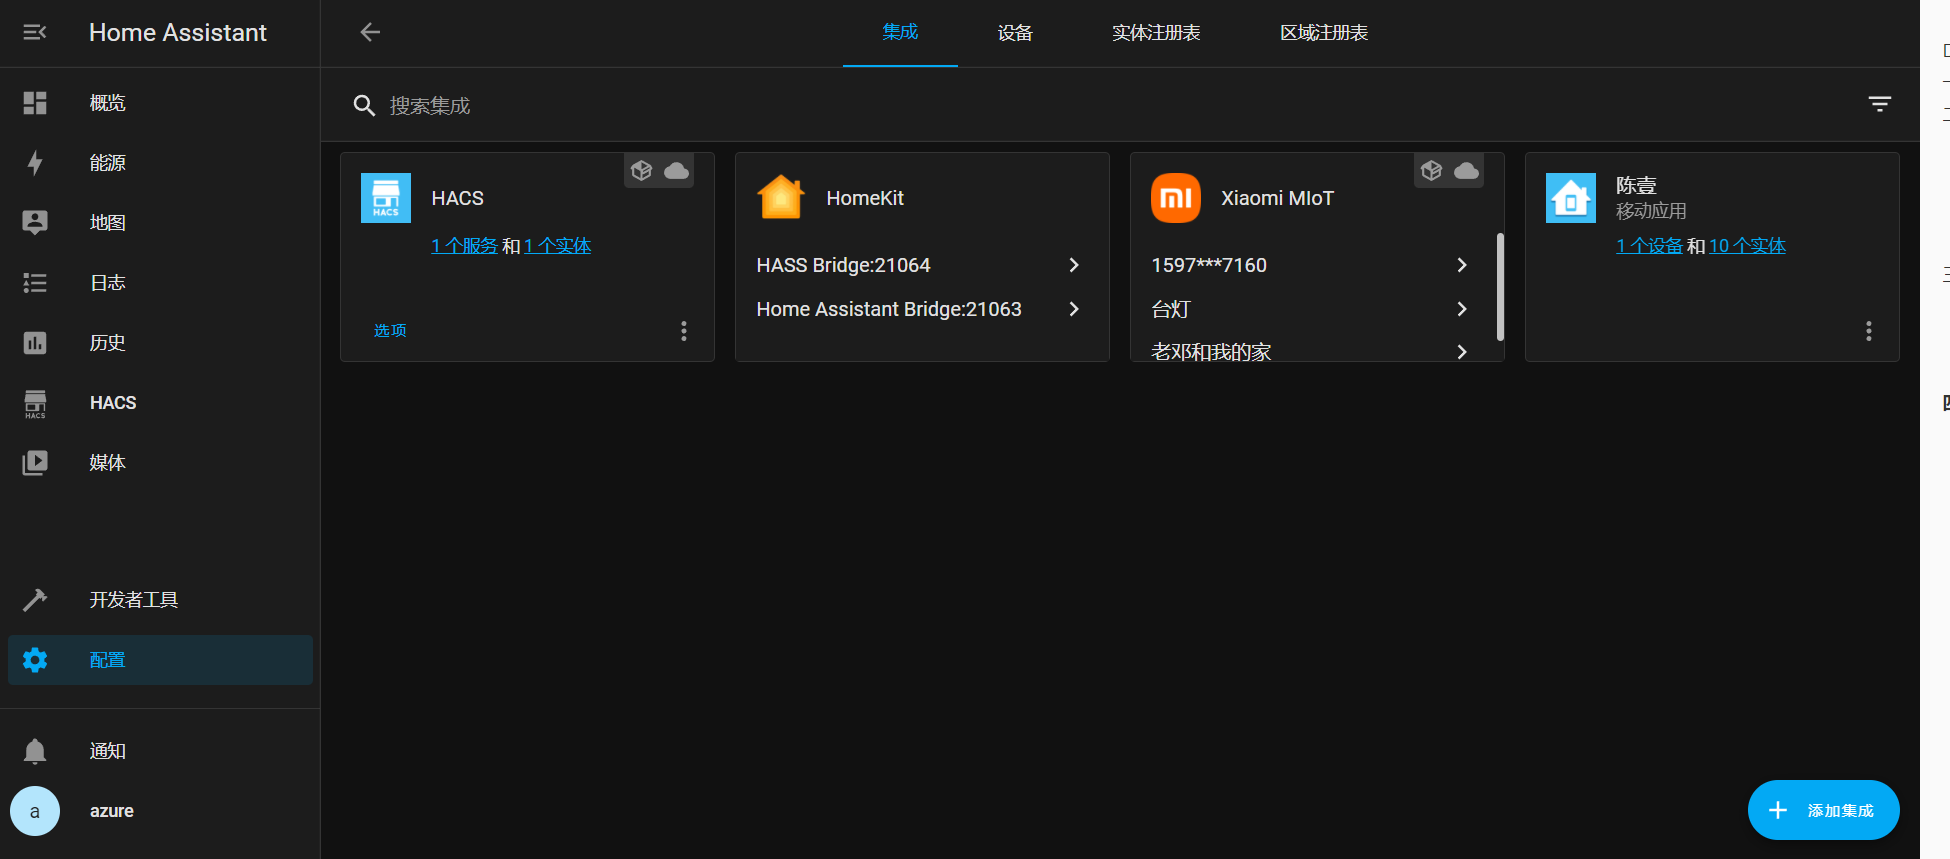
Task: Open the 能源 energy lightning icon
Action: coord(35,163)
